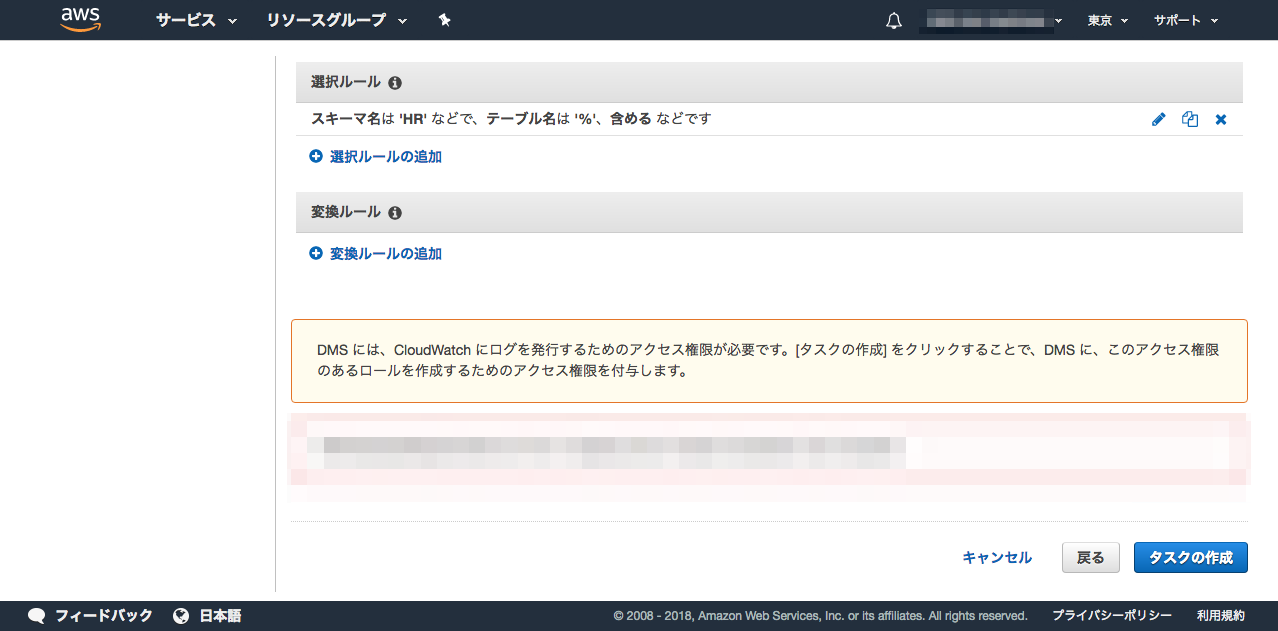The height and width of the screenshot is (631, 1278).
Task: Open the notifications bell
Action: click(894, 21)
